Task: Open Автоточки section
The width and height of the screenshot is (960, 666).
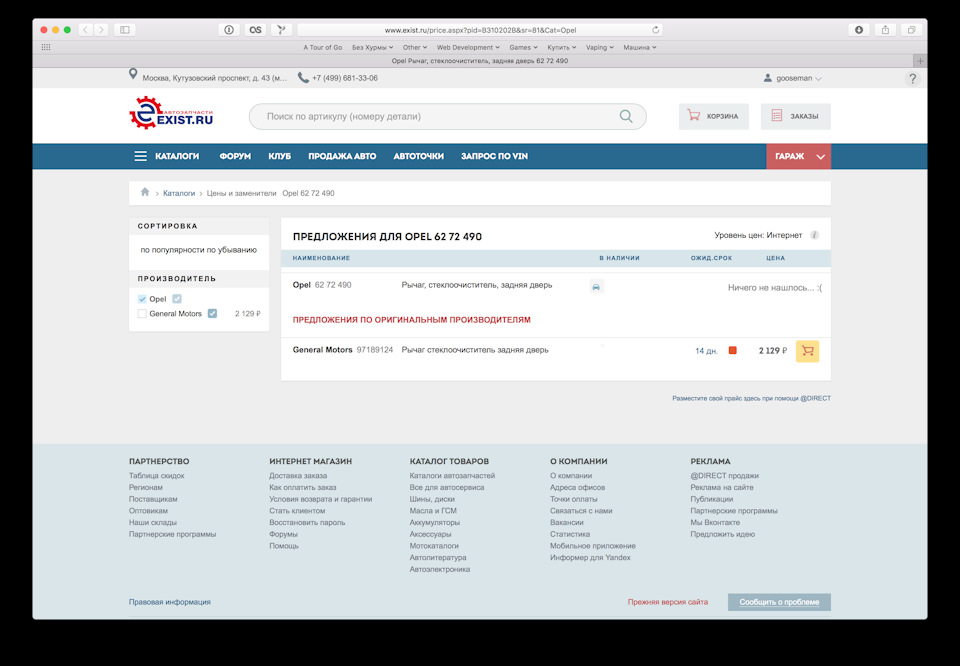Action: tap(418, 156)
